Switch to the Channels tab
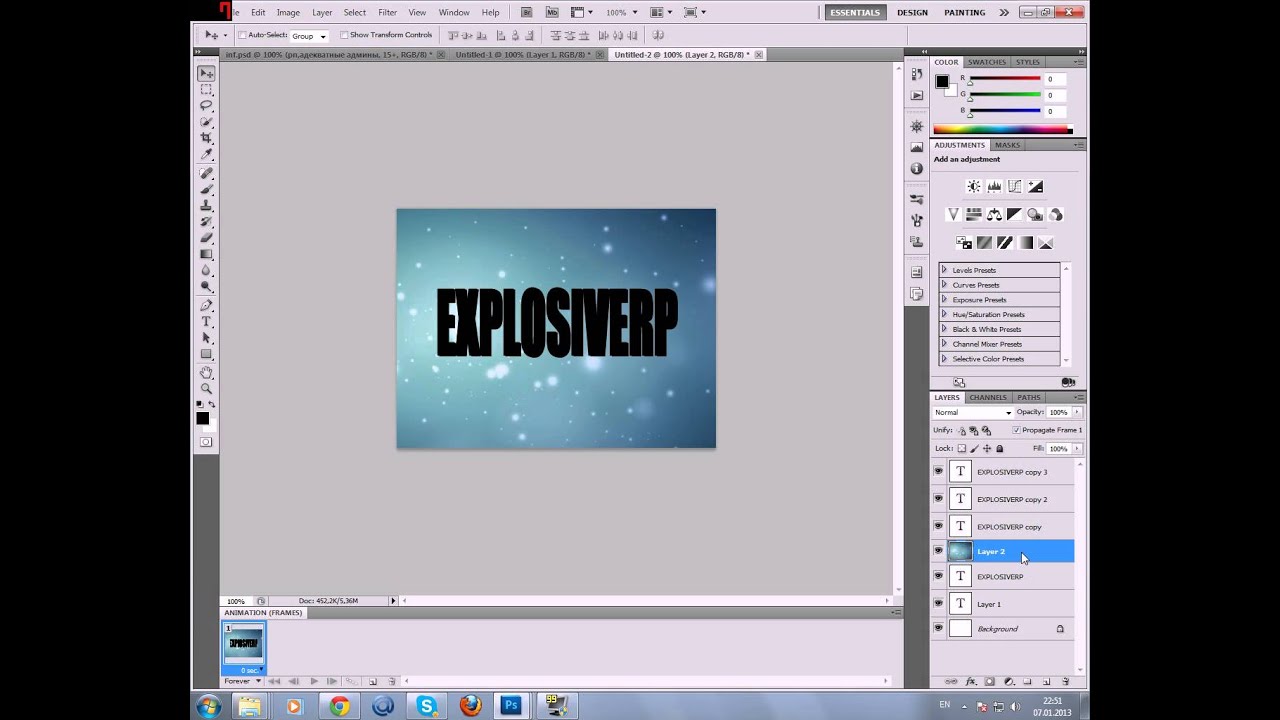 coord(988,397)
